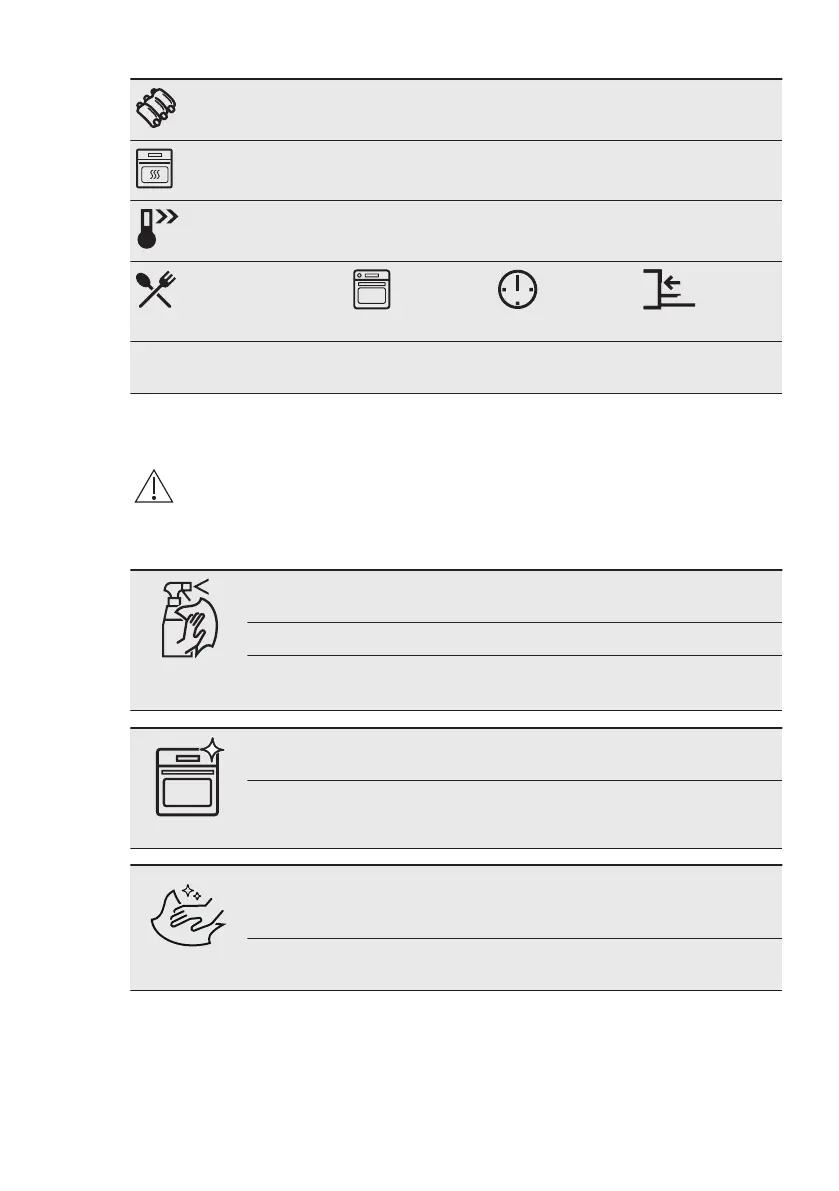Click the top blank row beside the spray bottle
Screen dimensions: 839x1191
point(514,597)
